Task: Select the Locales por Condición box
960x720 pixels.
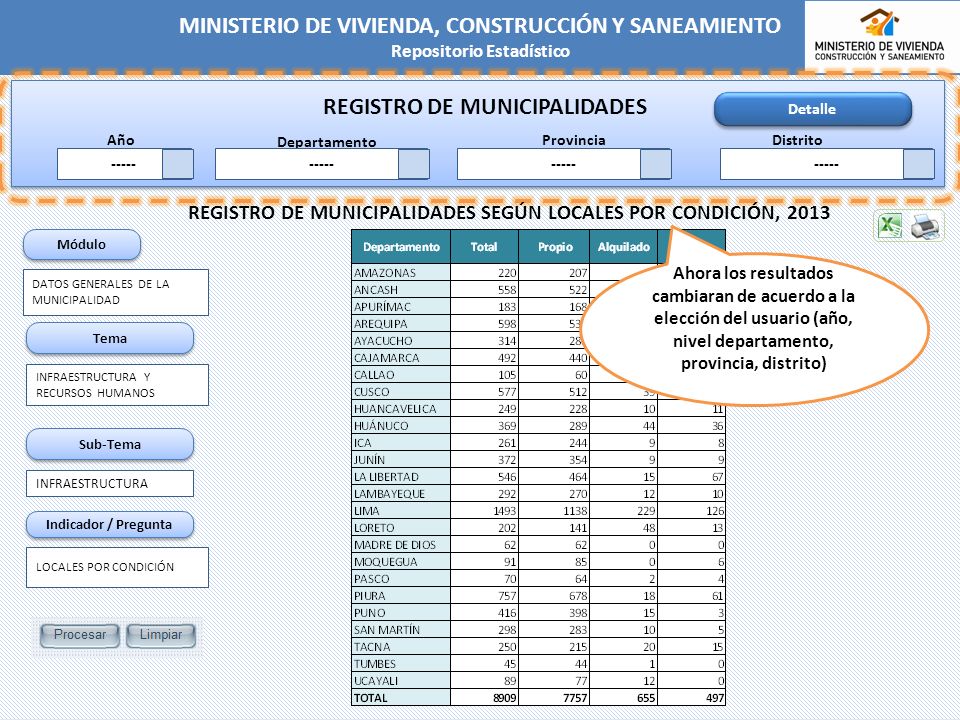Action: pyautogui.click(x=118, y=568)
